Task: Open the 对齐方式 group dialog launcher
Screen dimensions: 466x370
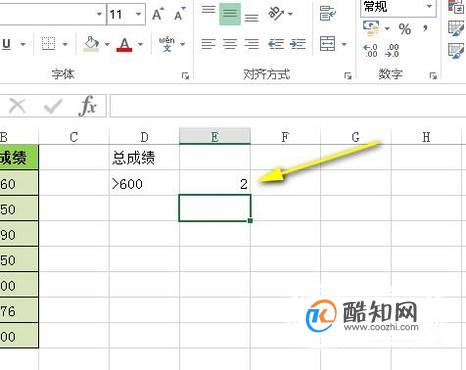Action: [348, 76]
